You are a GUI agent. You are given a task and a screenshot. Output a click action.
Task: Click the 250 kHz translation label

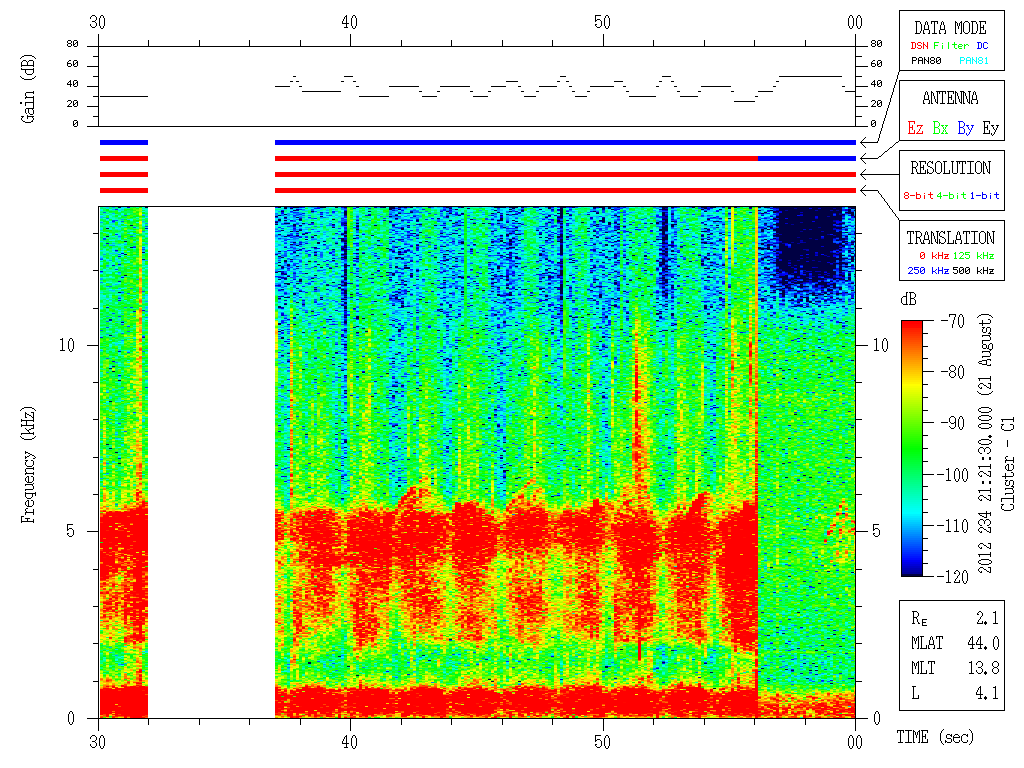[928, 270]
